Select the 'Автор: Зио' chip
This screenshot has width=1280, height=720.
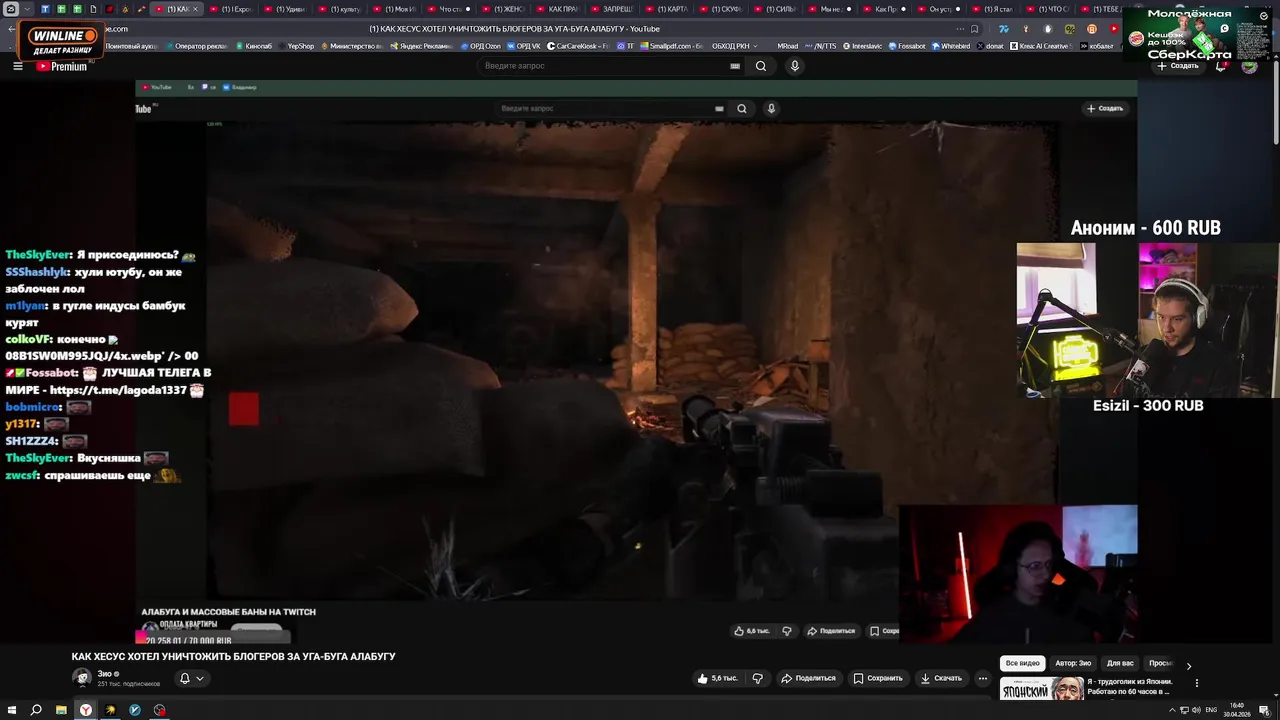click(x=1073, y=663)
